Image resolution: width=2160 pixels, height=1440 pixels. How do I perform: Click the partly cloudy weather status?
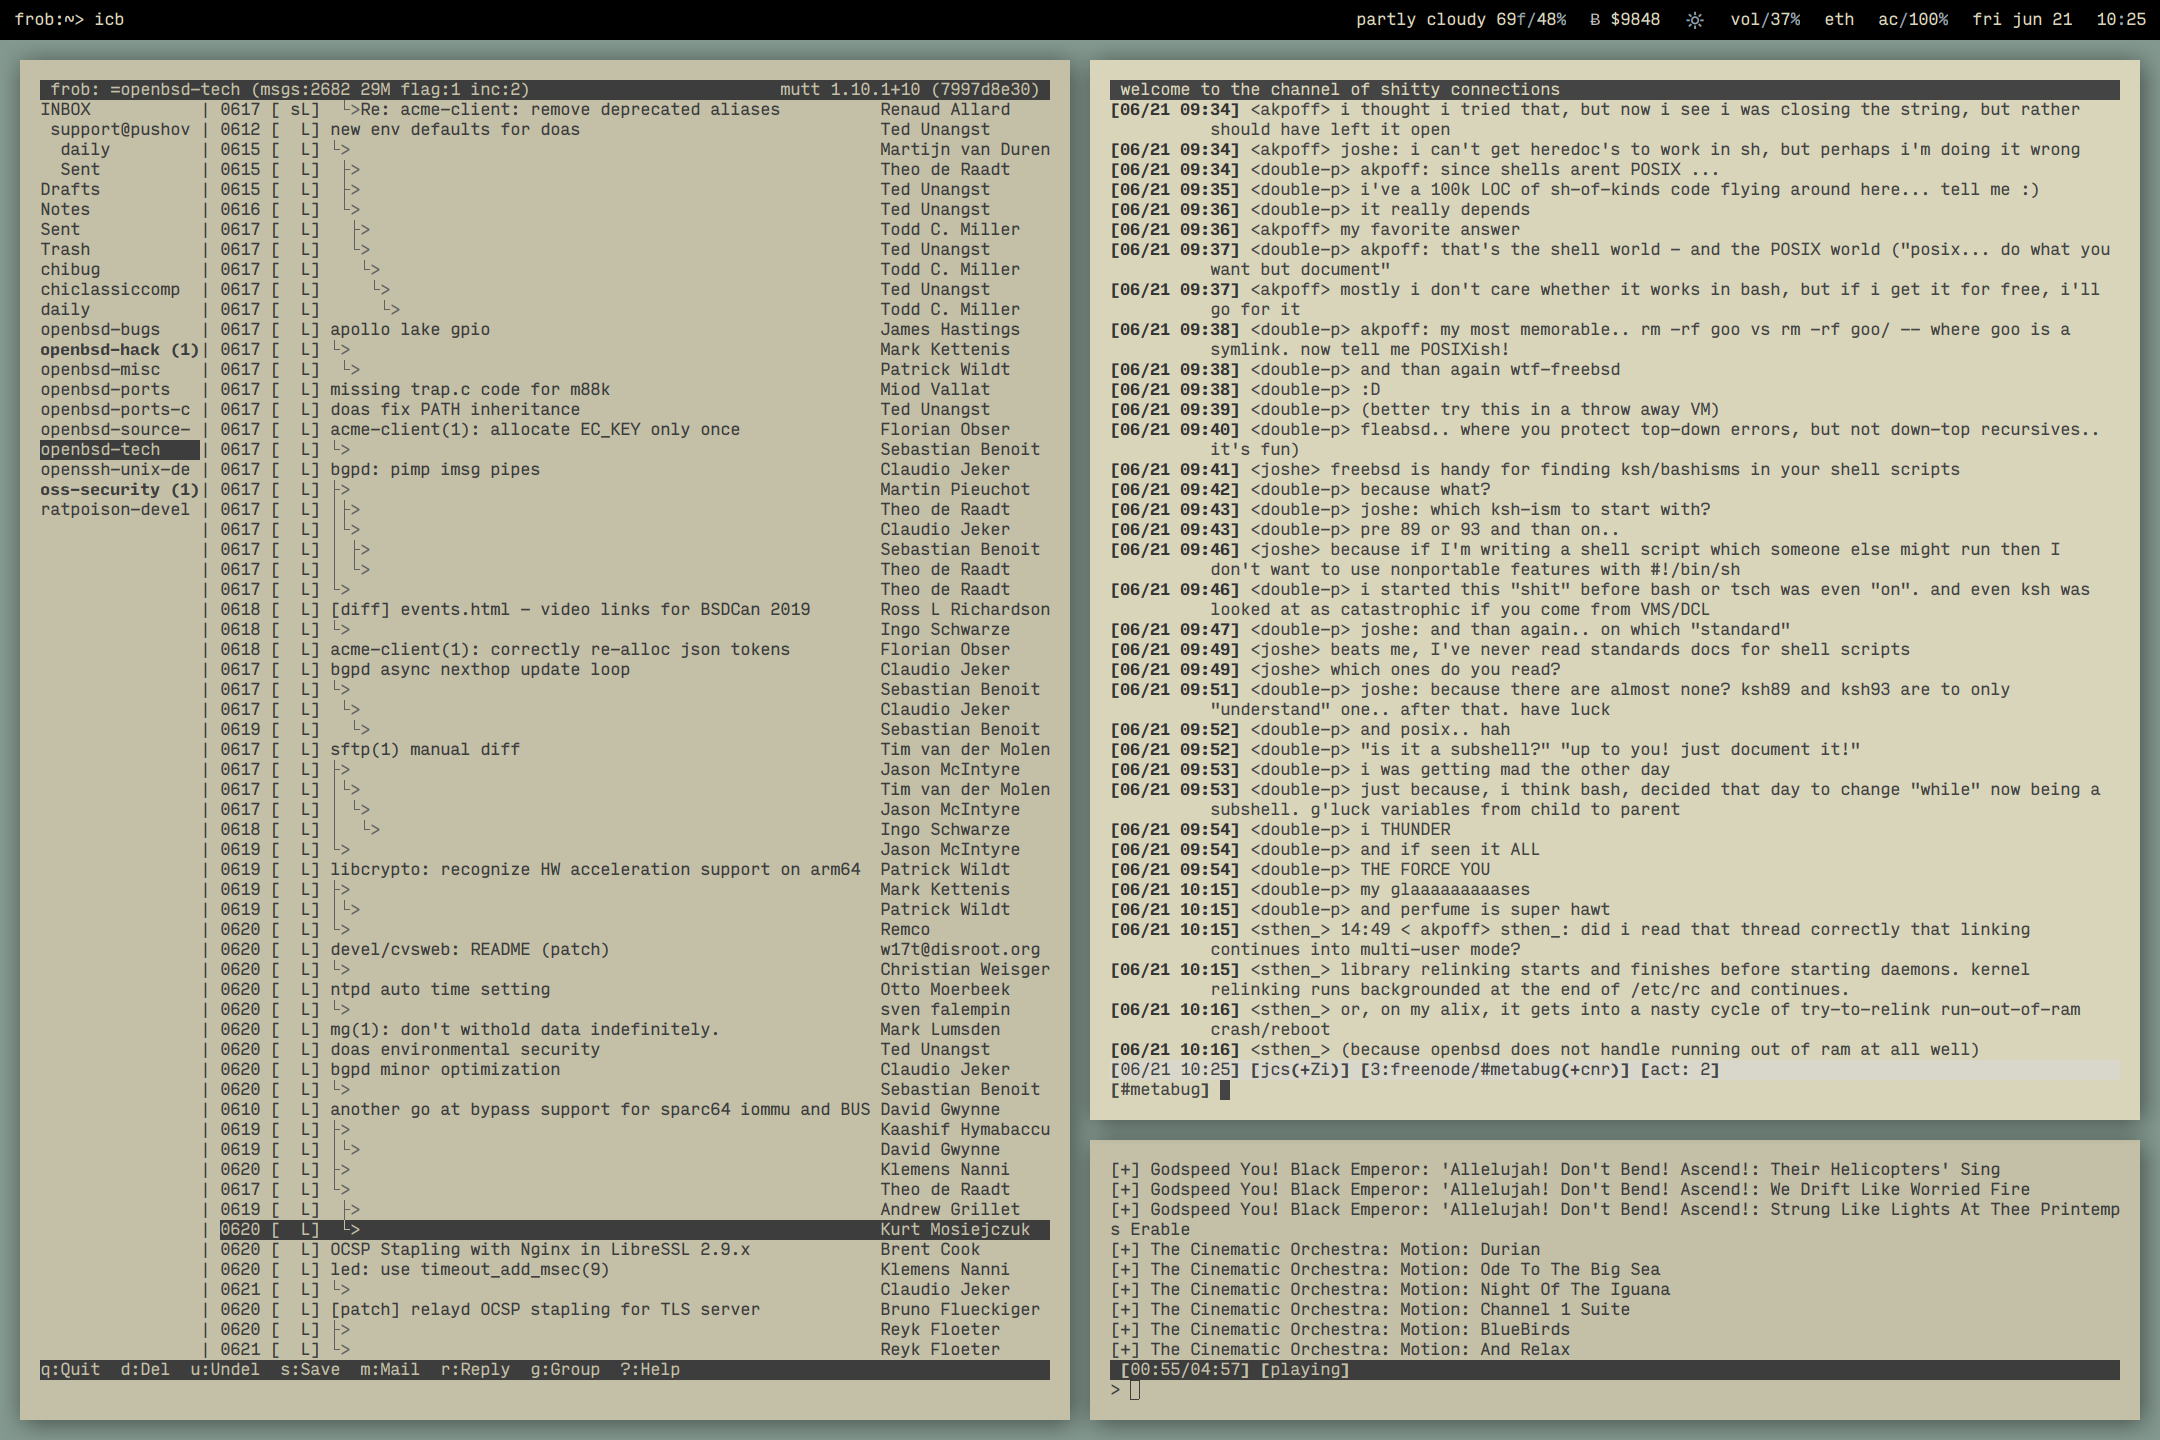1460,20
